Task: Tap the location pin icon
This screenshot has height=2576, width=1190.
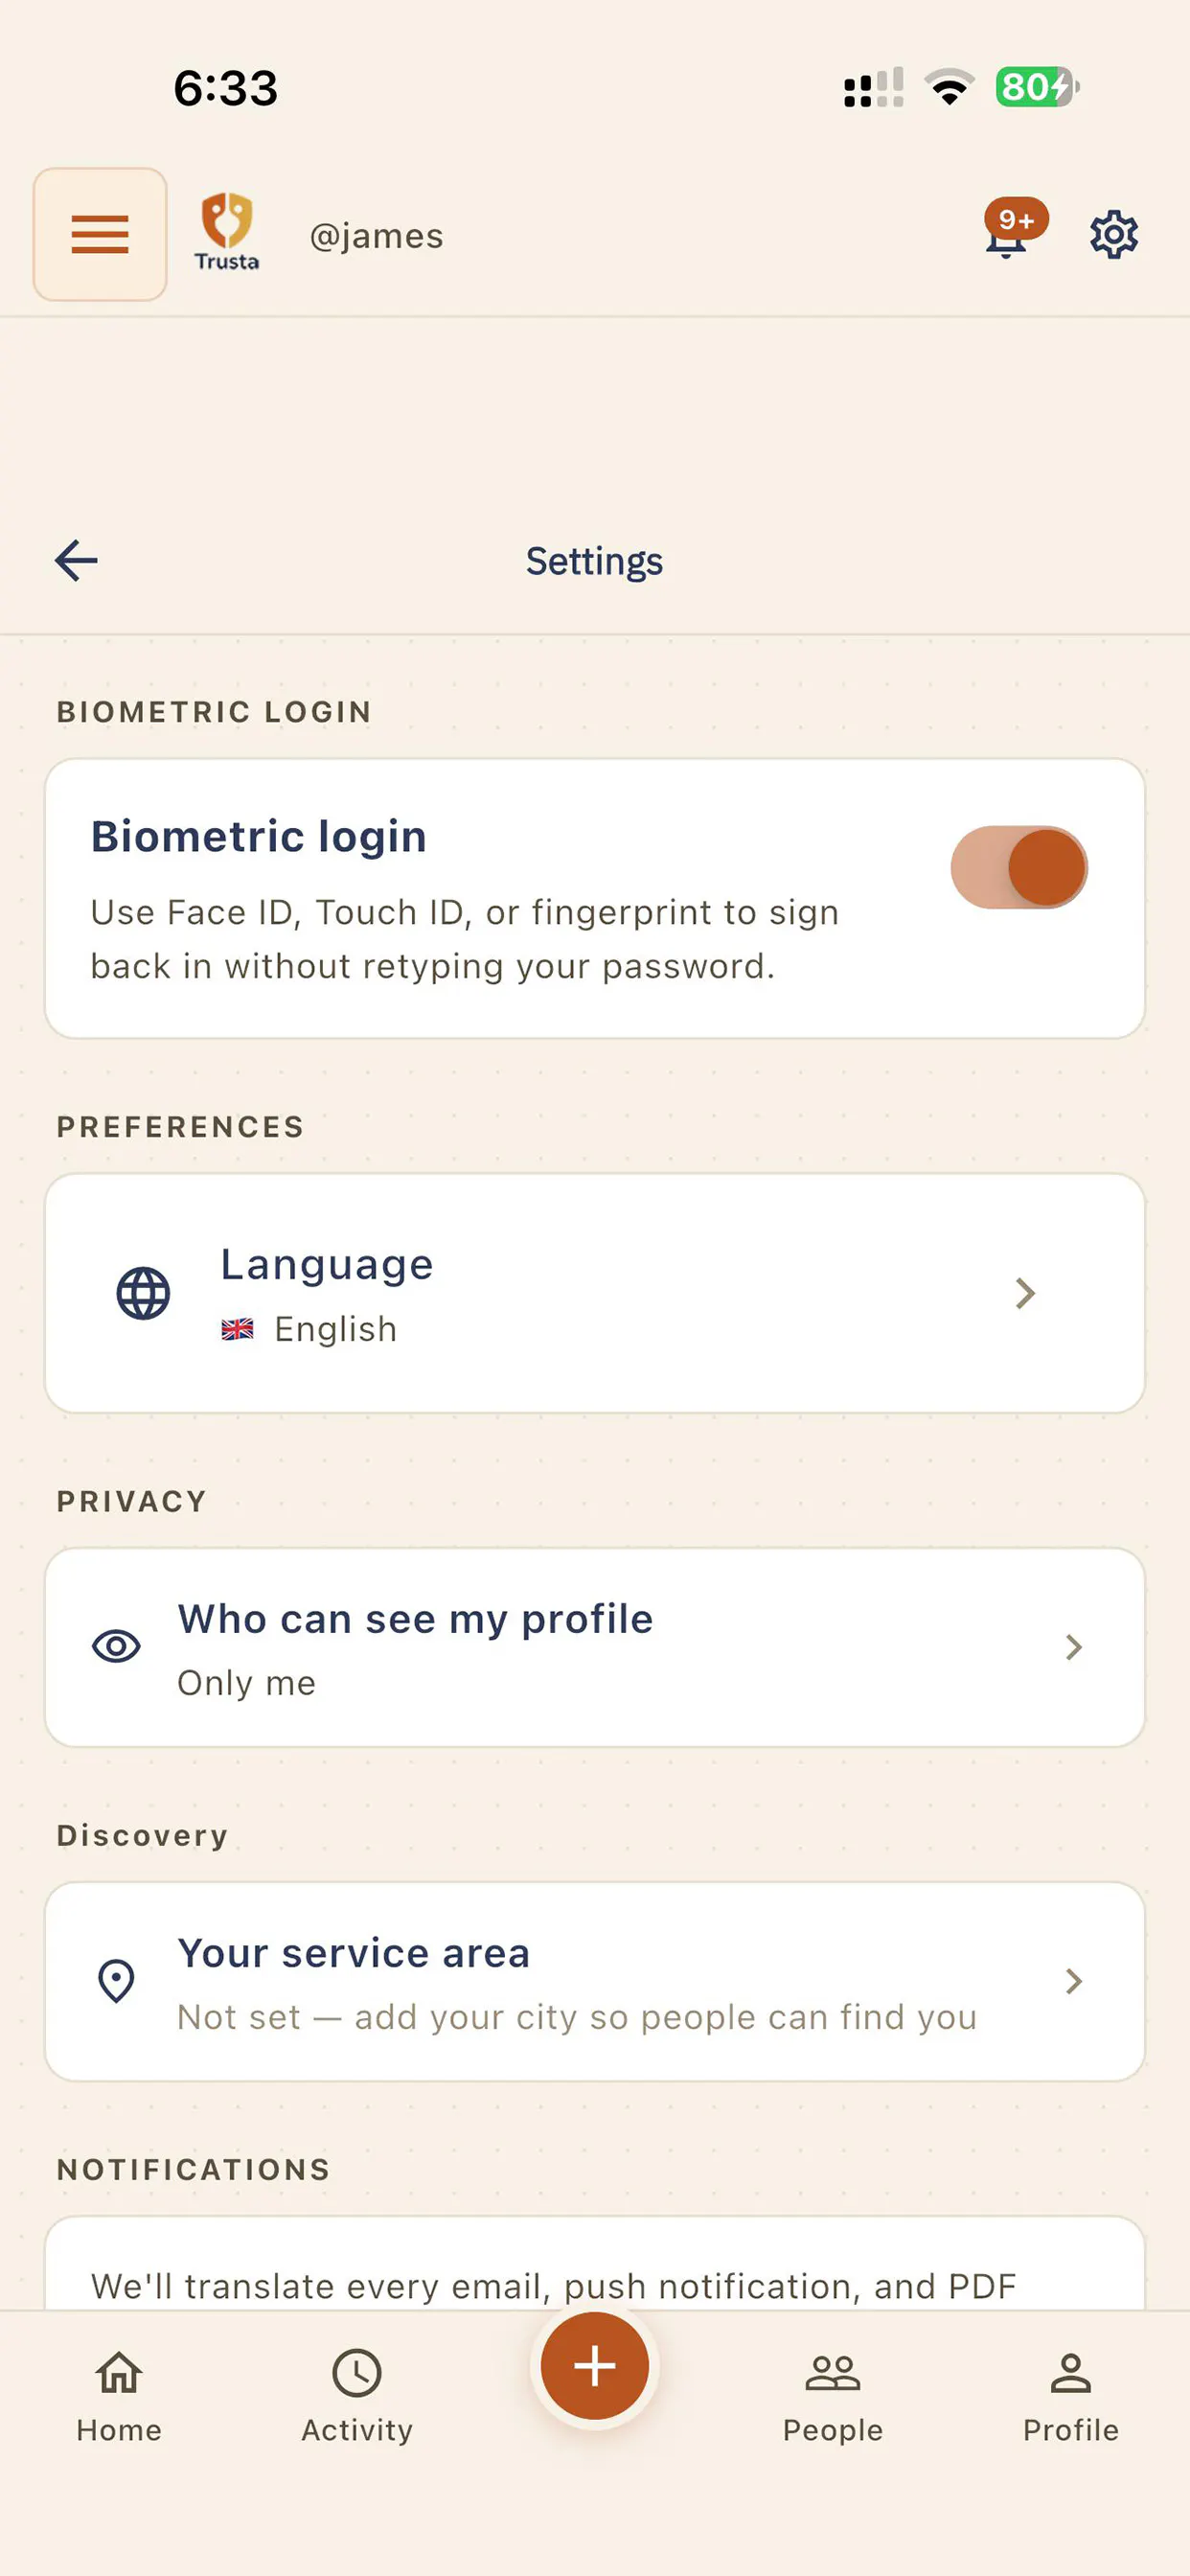Action: pyautogui.click(x=116, y=1980)
